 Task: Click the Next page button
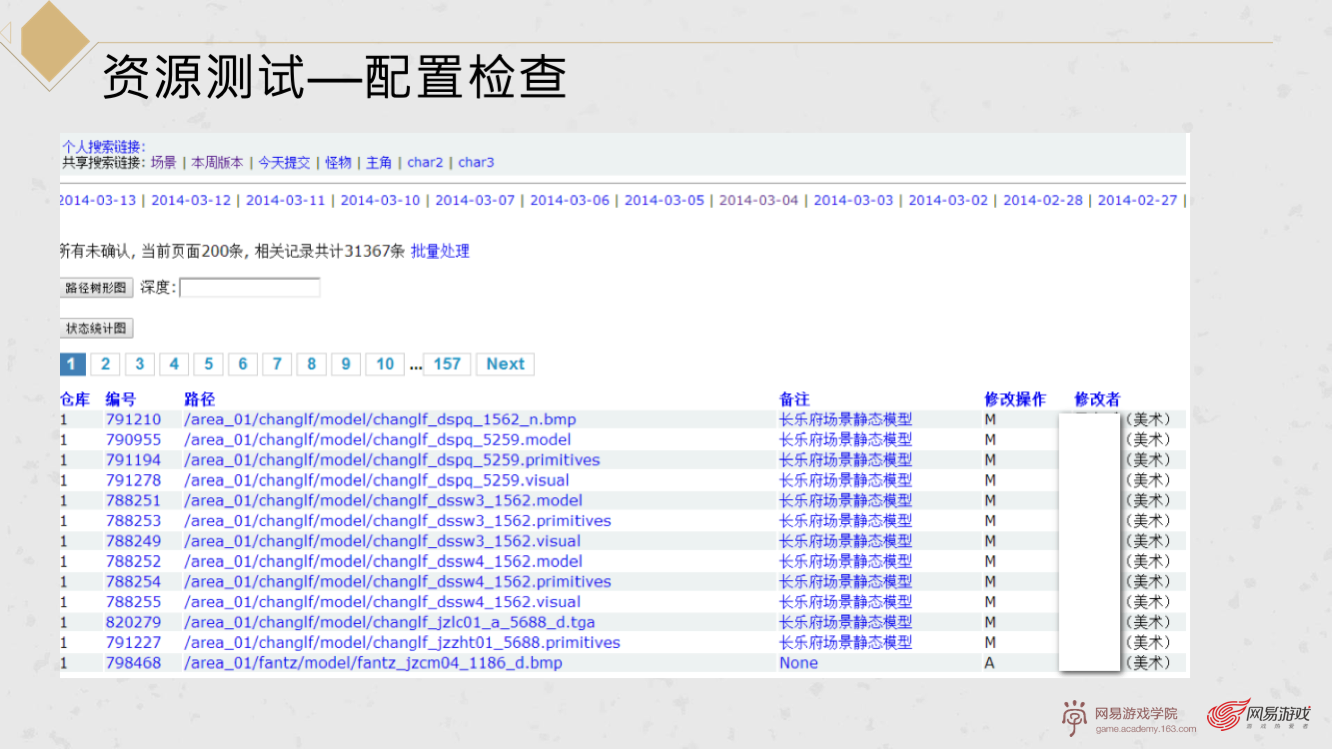pos(505,364)
